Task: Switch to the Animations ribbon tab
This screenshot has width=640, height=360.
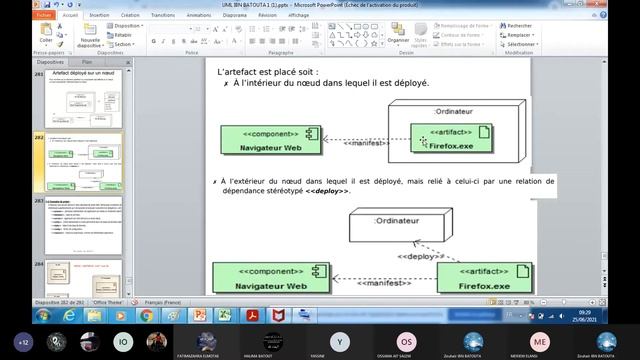Action: (199, 15)
